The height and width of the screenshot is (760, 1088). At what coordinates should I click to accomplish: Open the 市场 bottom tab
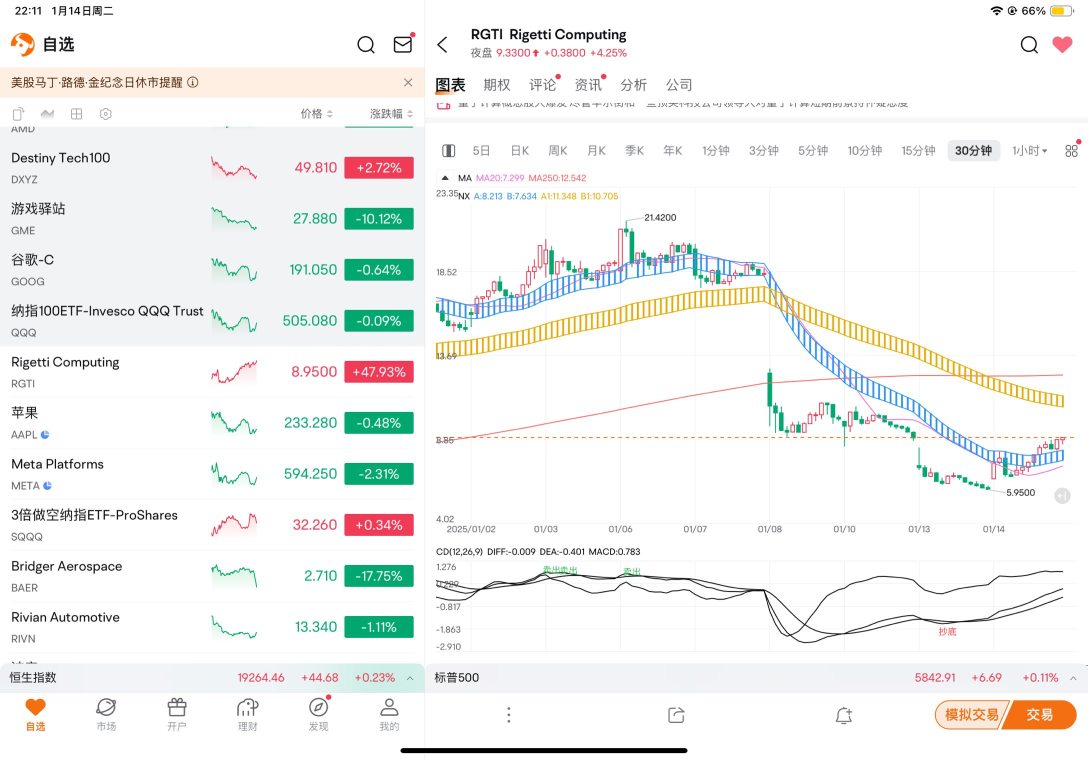(106, 715)
